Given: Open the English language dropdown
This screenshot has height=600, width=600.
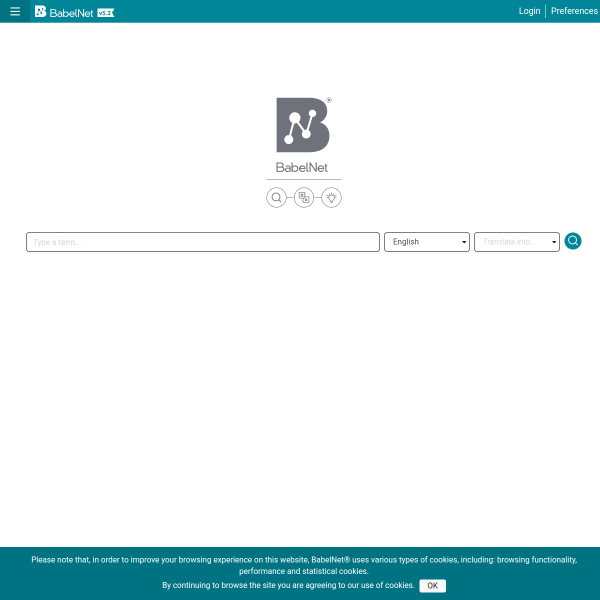Looking at the screenshot, I should [x=427, y=242].
